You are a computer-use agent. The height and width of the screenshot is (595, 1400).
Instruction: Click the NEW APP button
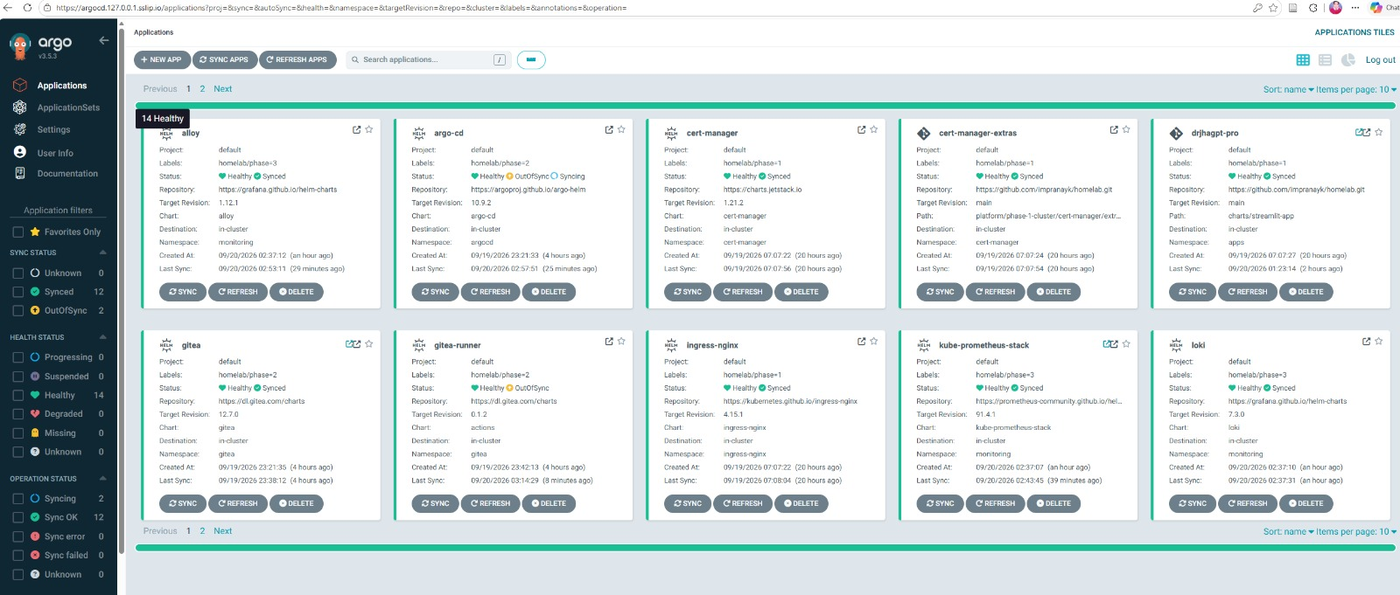tap(162, 60)
